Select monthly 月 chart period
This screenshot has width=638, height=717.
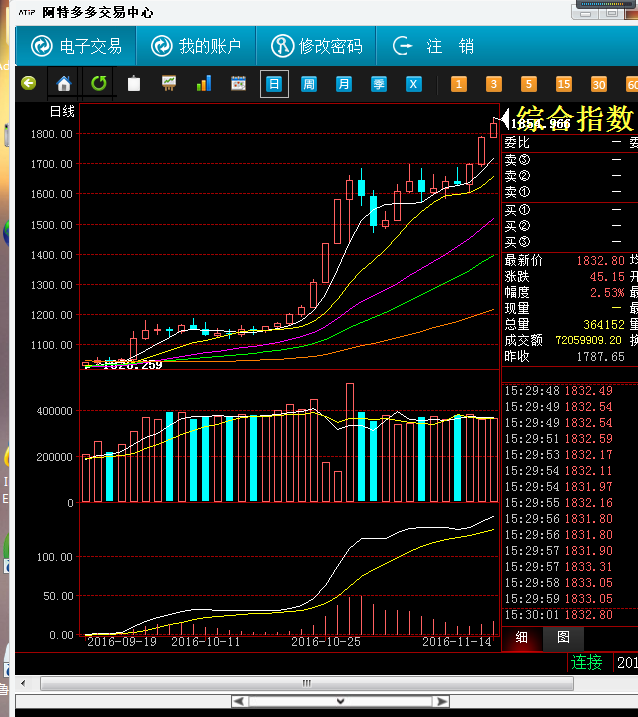click(344, 84)
